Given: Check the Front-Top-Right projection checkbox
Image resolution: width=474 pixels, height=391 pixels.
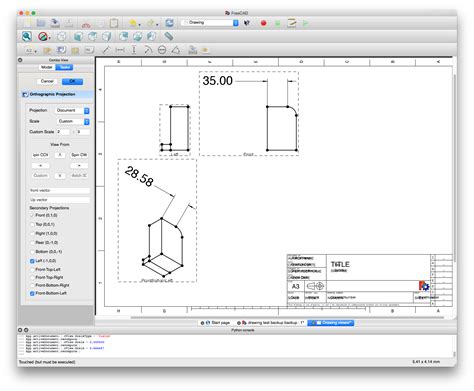Looking at the screenshot, I should (x=32, y=277).
